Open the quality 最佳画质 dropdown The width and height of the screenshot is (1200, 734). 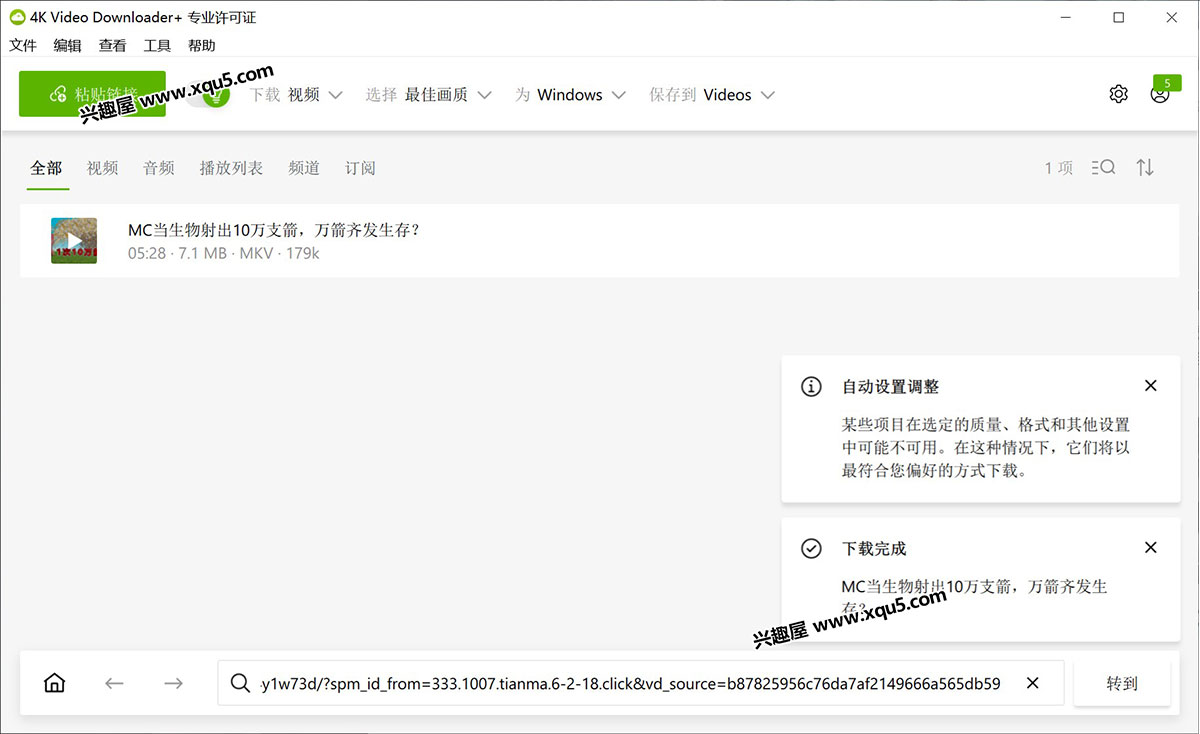coord(448,95)
